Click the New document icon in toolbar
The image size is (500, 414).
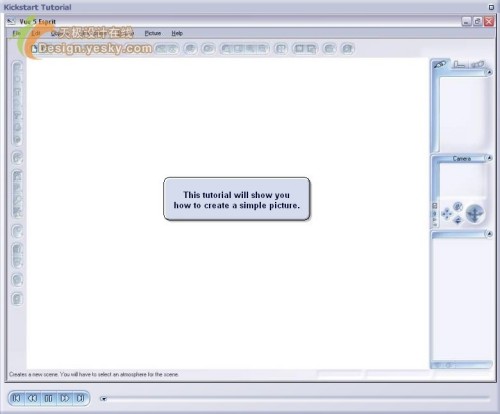click(34, 49)
